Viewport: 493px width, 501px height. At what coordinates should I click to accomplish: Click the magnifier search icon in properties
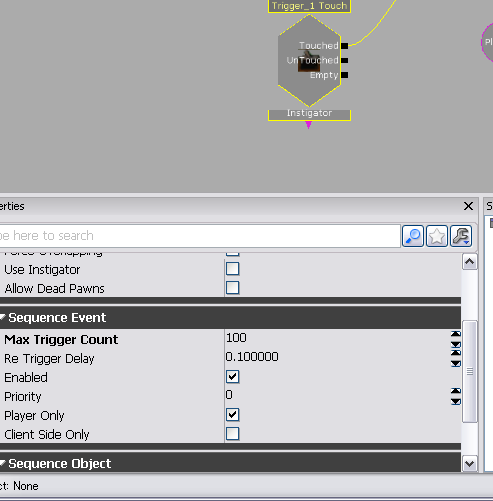pos(413,236)
